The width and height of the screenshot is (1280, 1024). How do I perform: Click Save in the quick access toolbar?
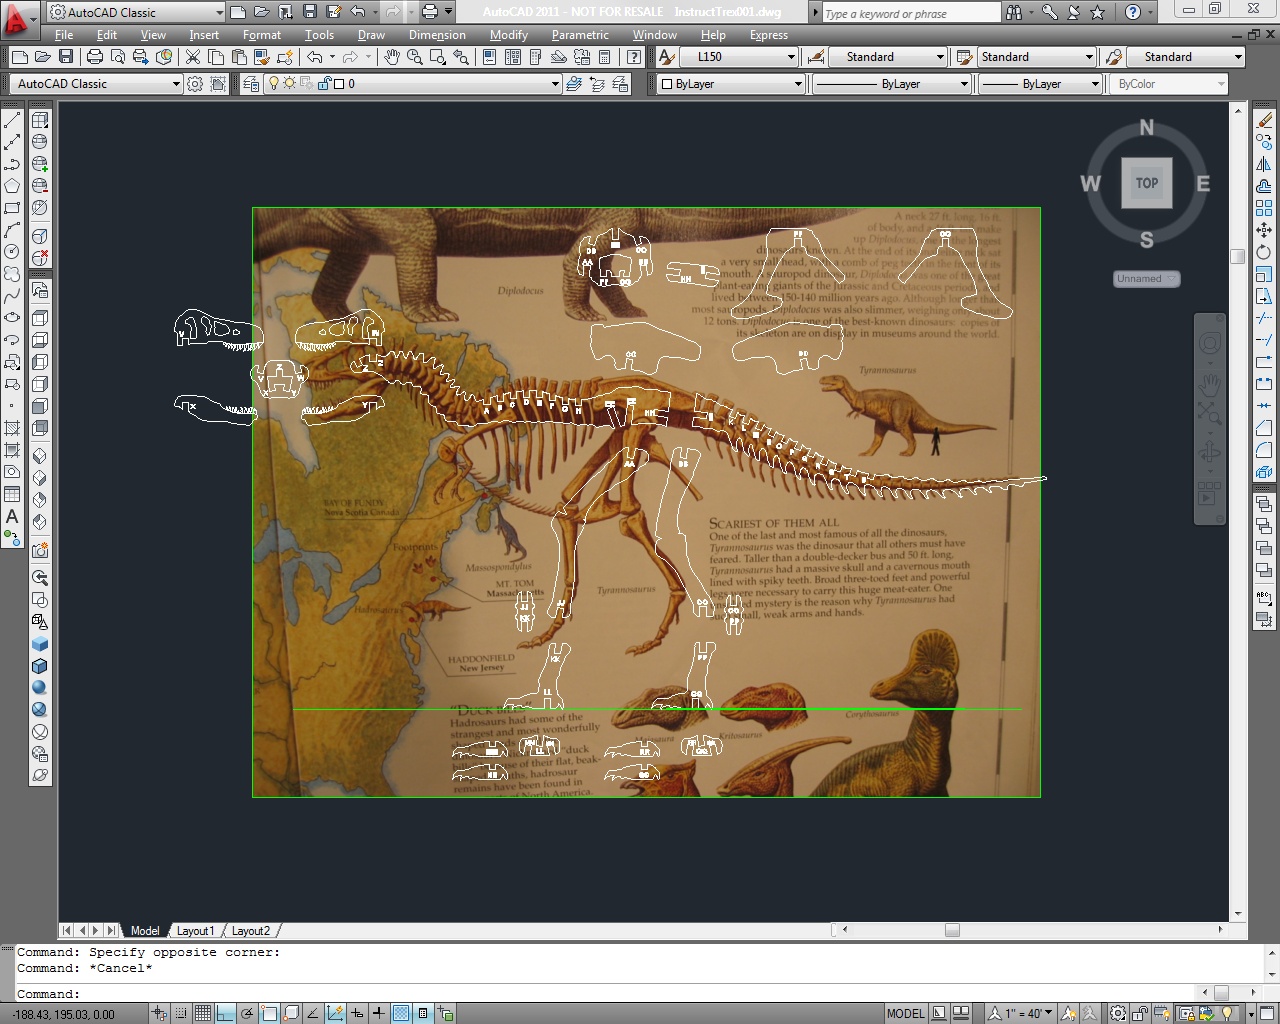(x=310, y=12)
